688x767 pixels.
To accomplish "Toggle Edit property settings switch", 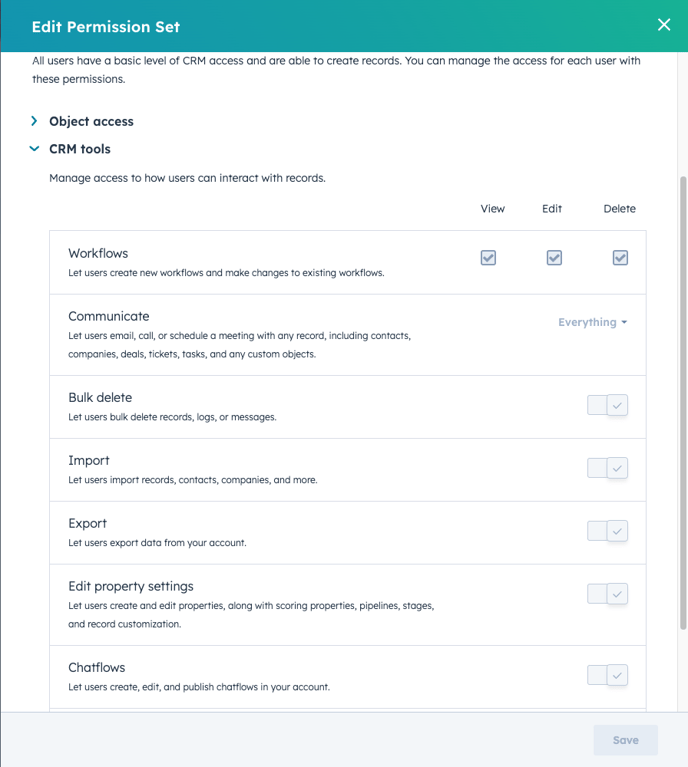I will (x=607, y=594).
